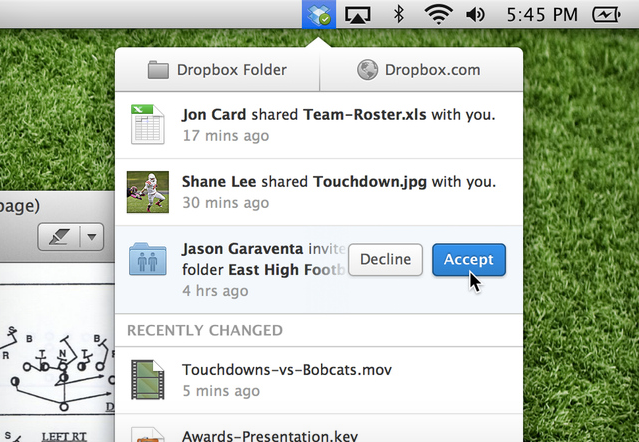The height and width of the screenshot is (442, 639).
Task: Select the highlighter tool button
Action: [x=59, y=237]
